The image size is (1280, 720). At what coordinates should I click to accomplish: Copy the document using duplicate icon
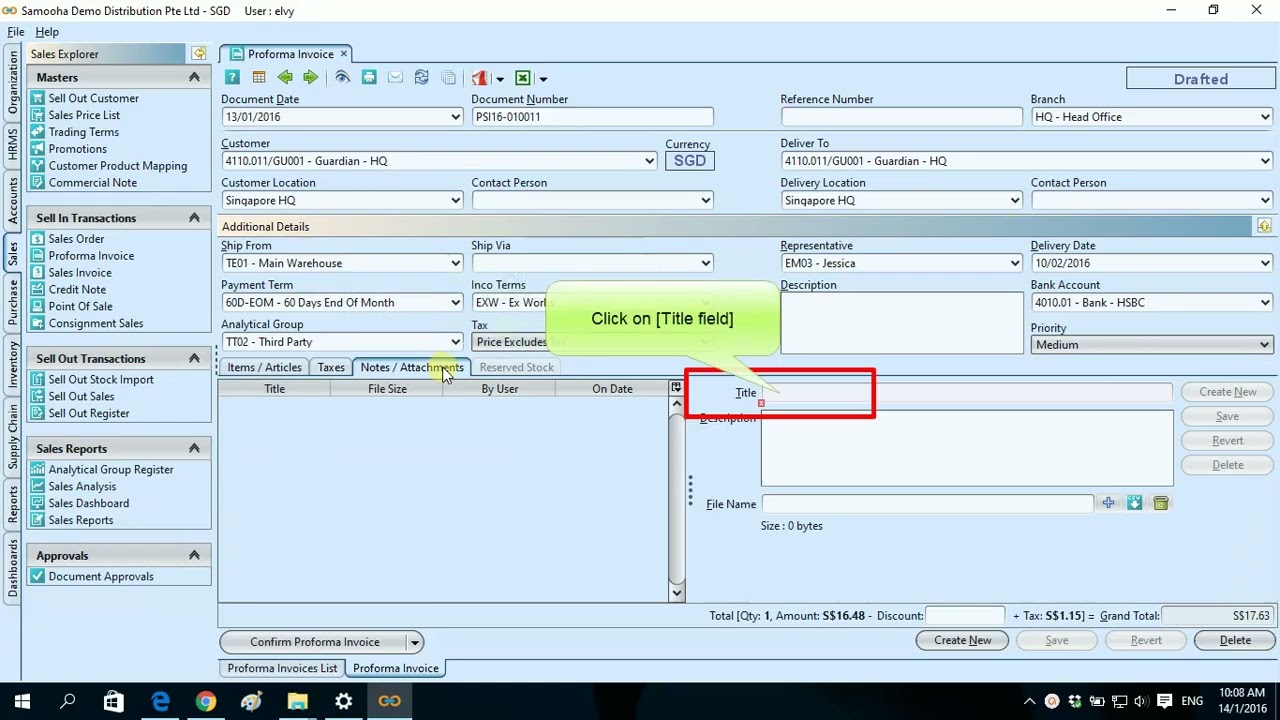(448, 78)
